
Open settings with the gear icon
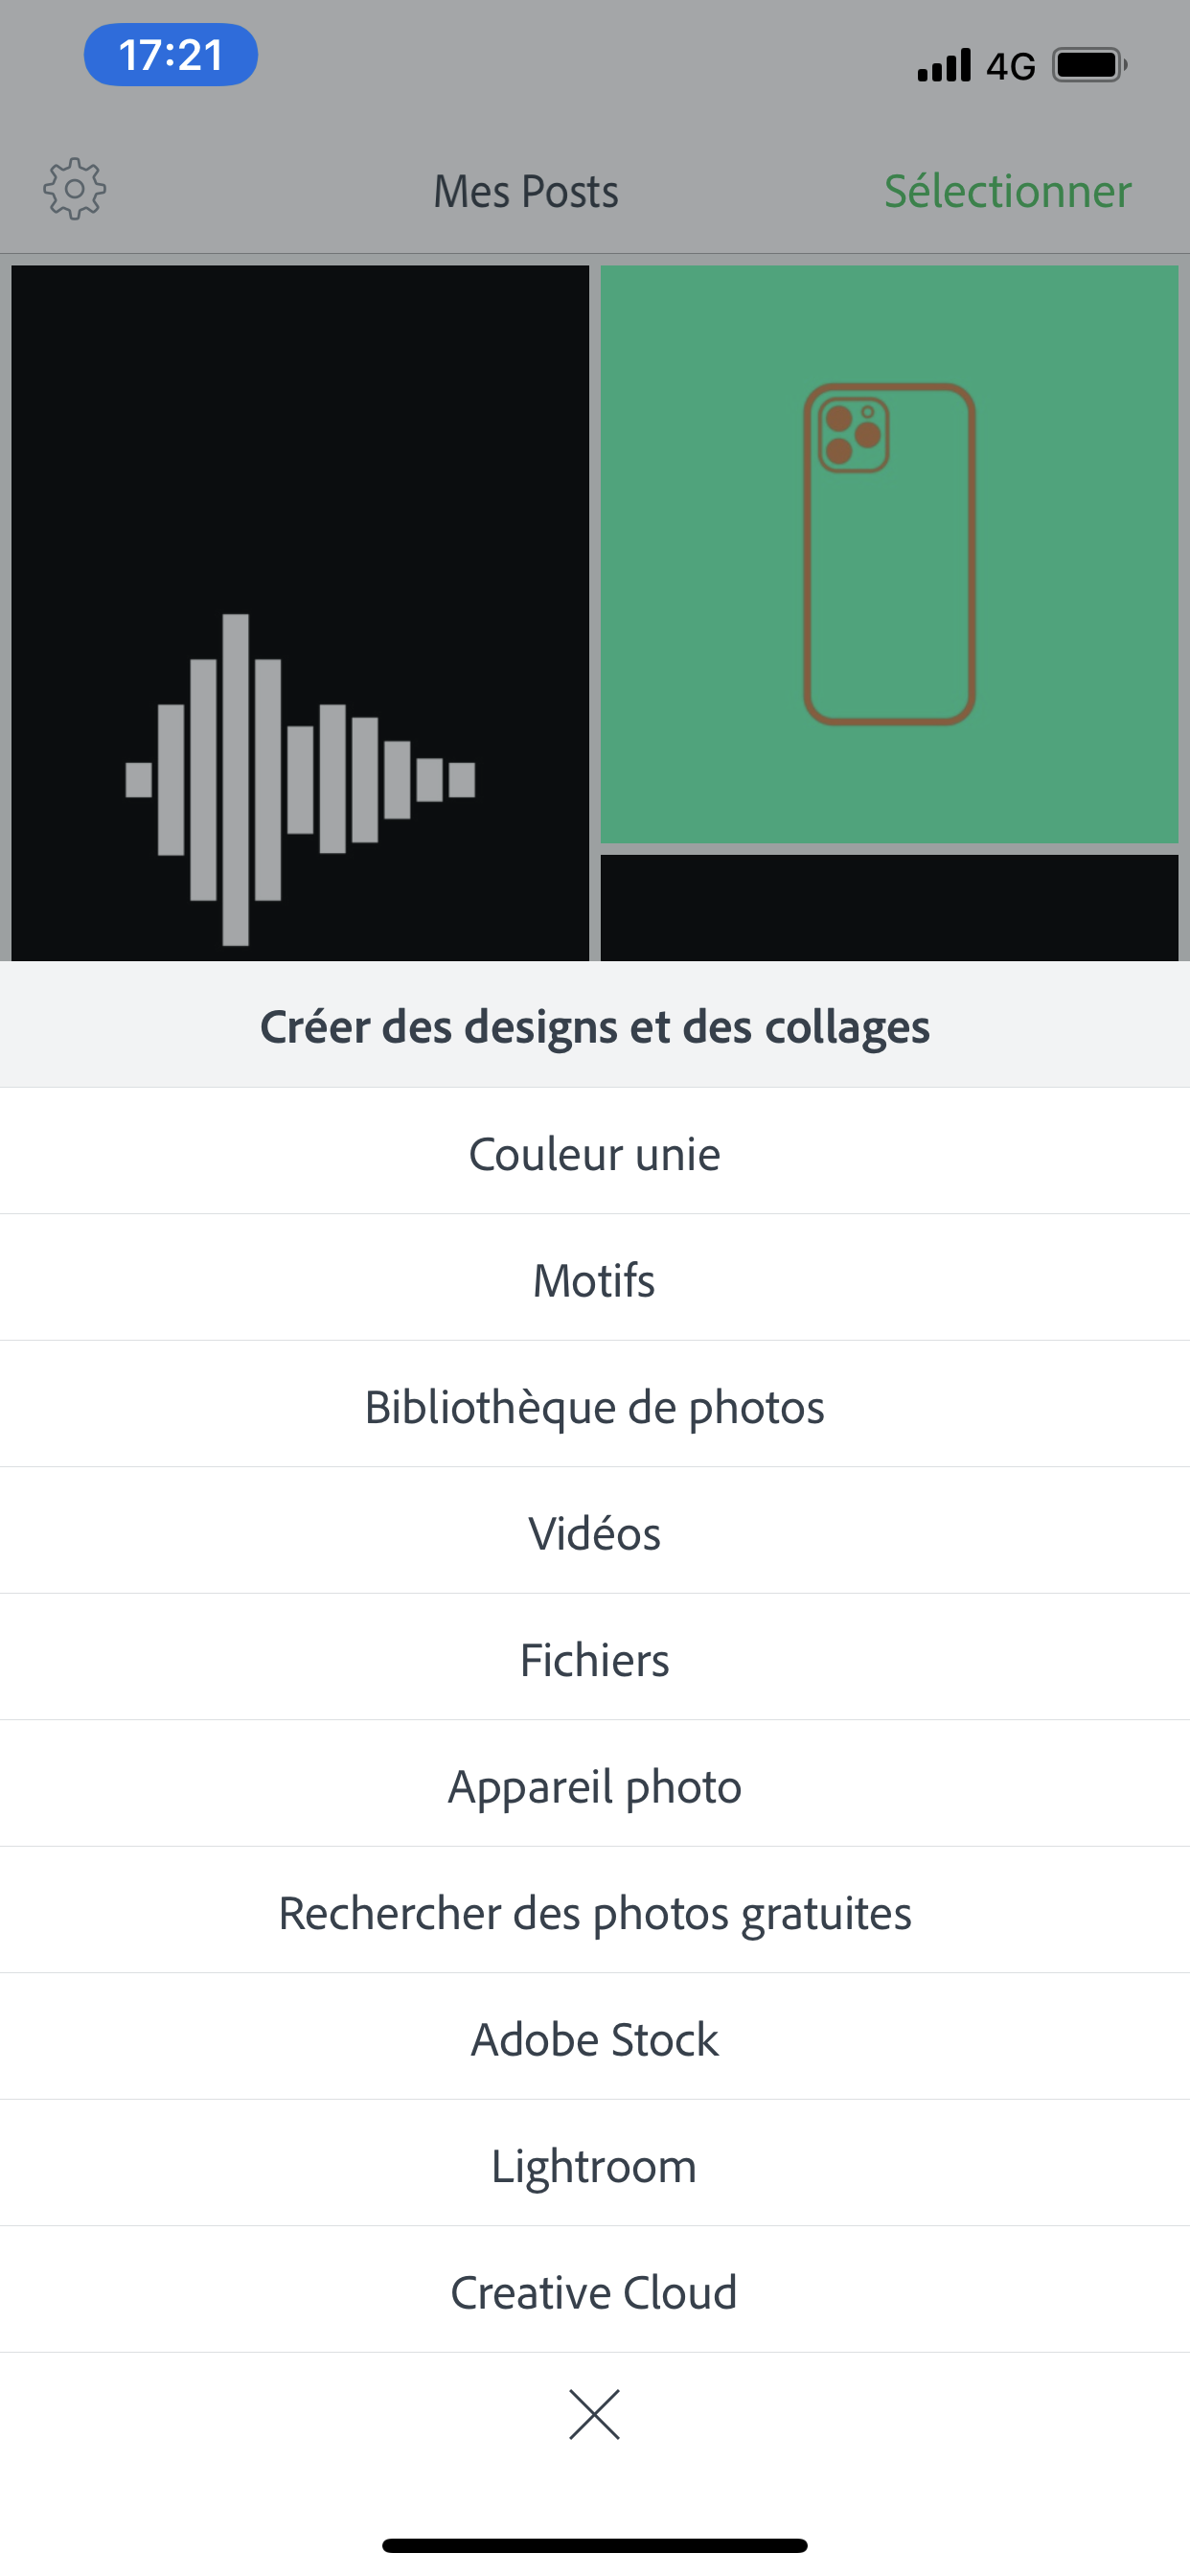74,189
